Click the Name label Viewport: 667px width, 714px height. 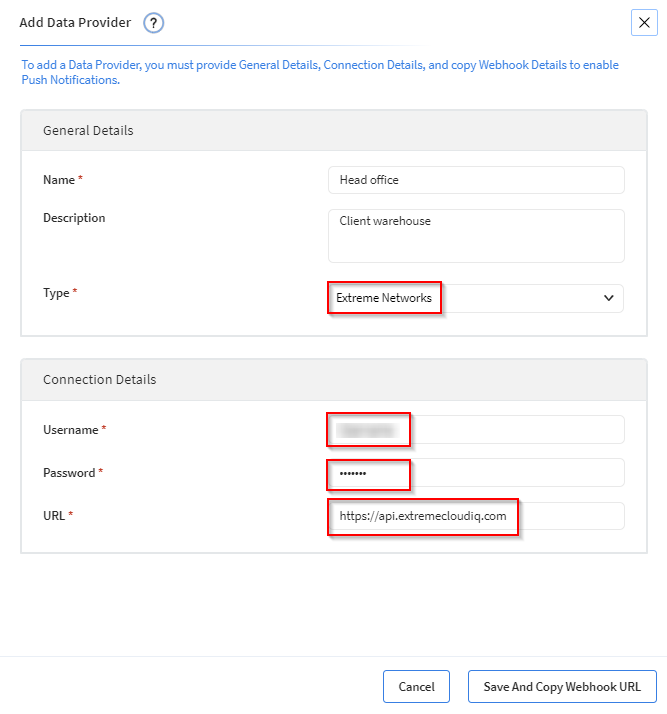[59, 180]
